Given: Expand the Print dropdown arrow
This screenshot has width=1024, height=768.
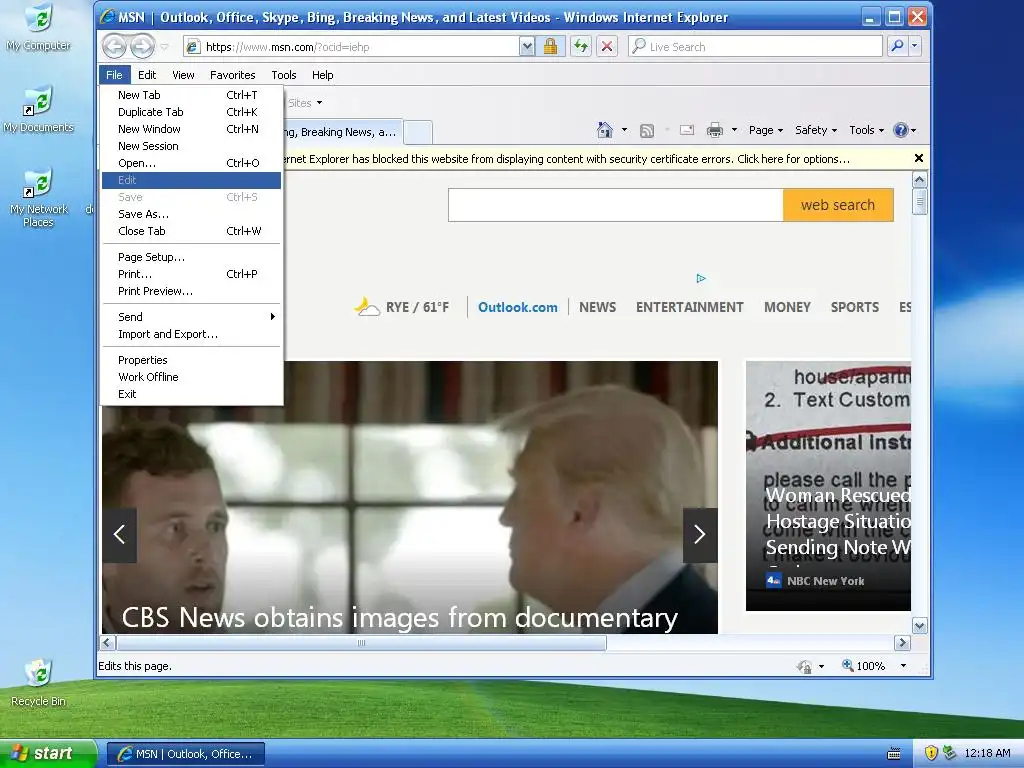Looking at the screenshot, I should click(x=734, y=130).
